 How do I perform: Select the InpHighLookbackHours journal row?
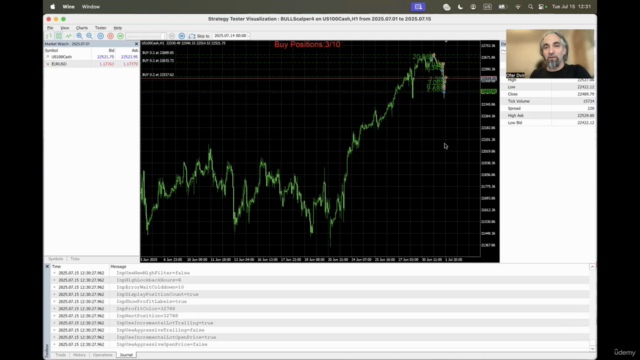click(x=320, y=280)
